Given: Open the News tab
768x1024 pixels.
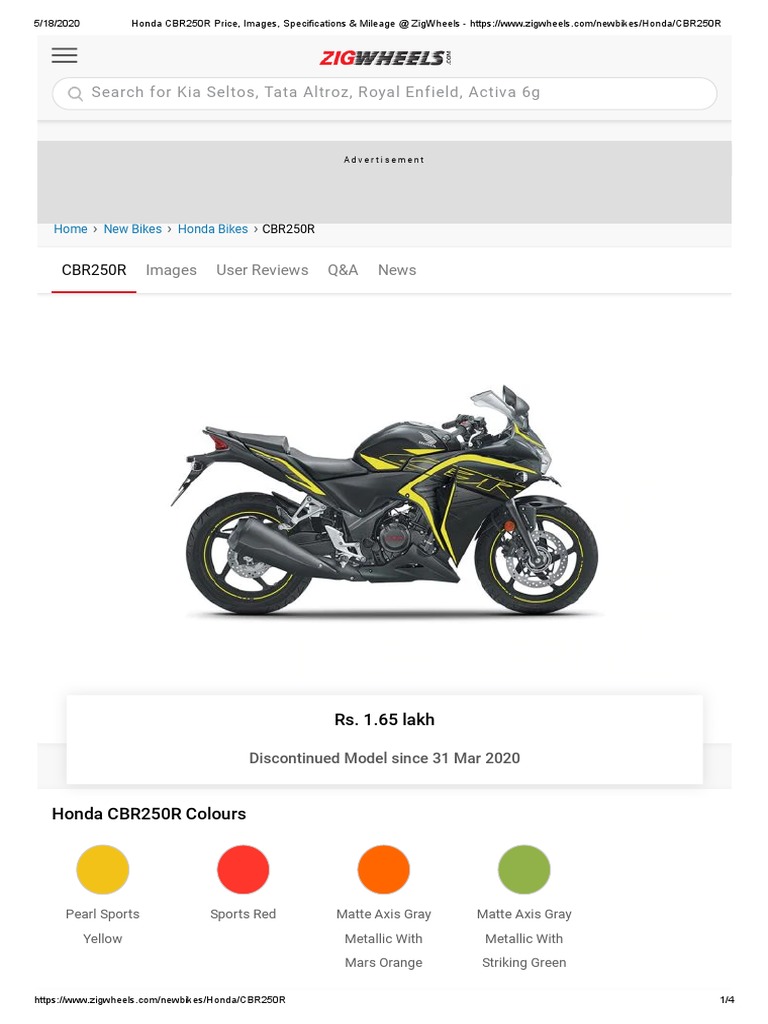Looking at the screenshot, I should pos(397,270).
